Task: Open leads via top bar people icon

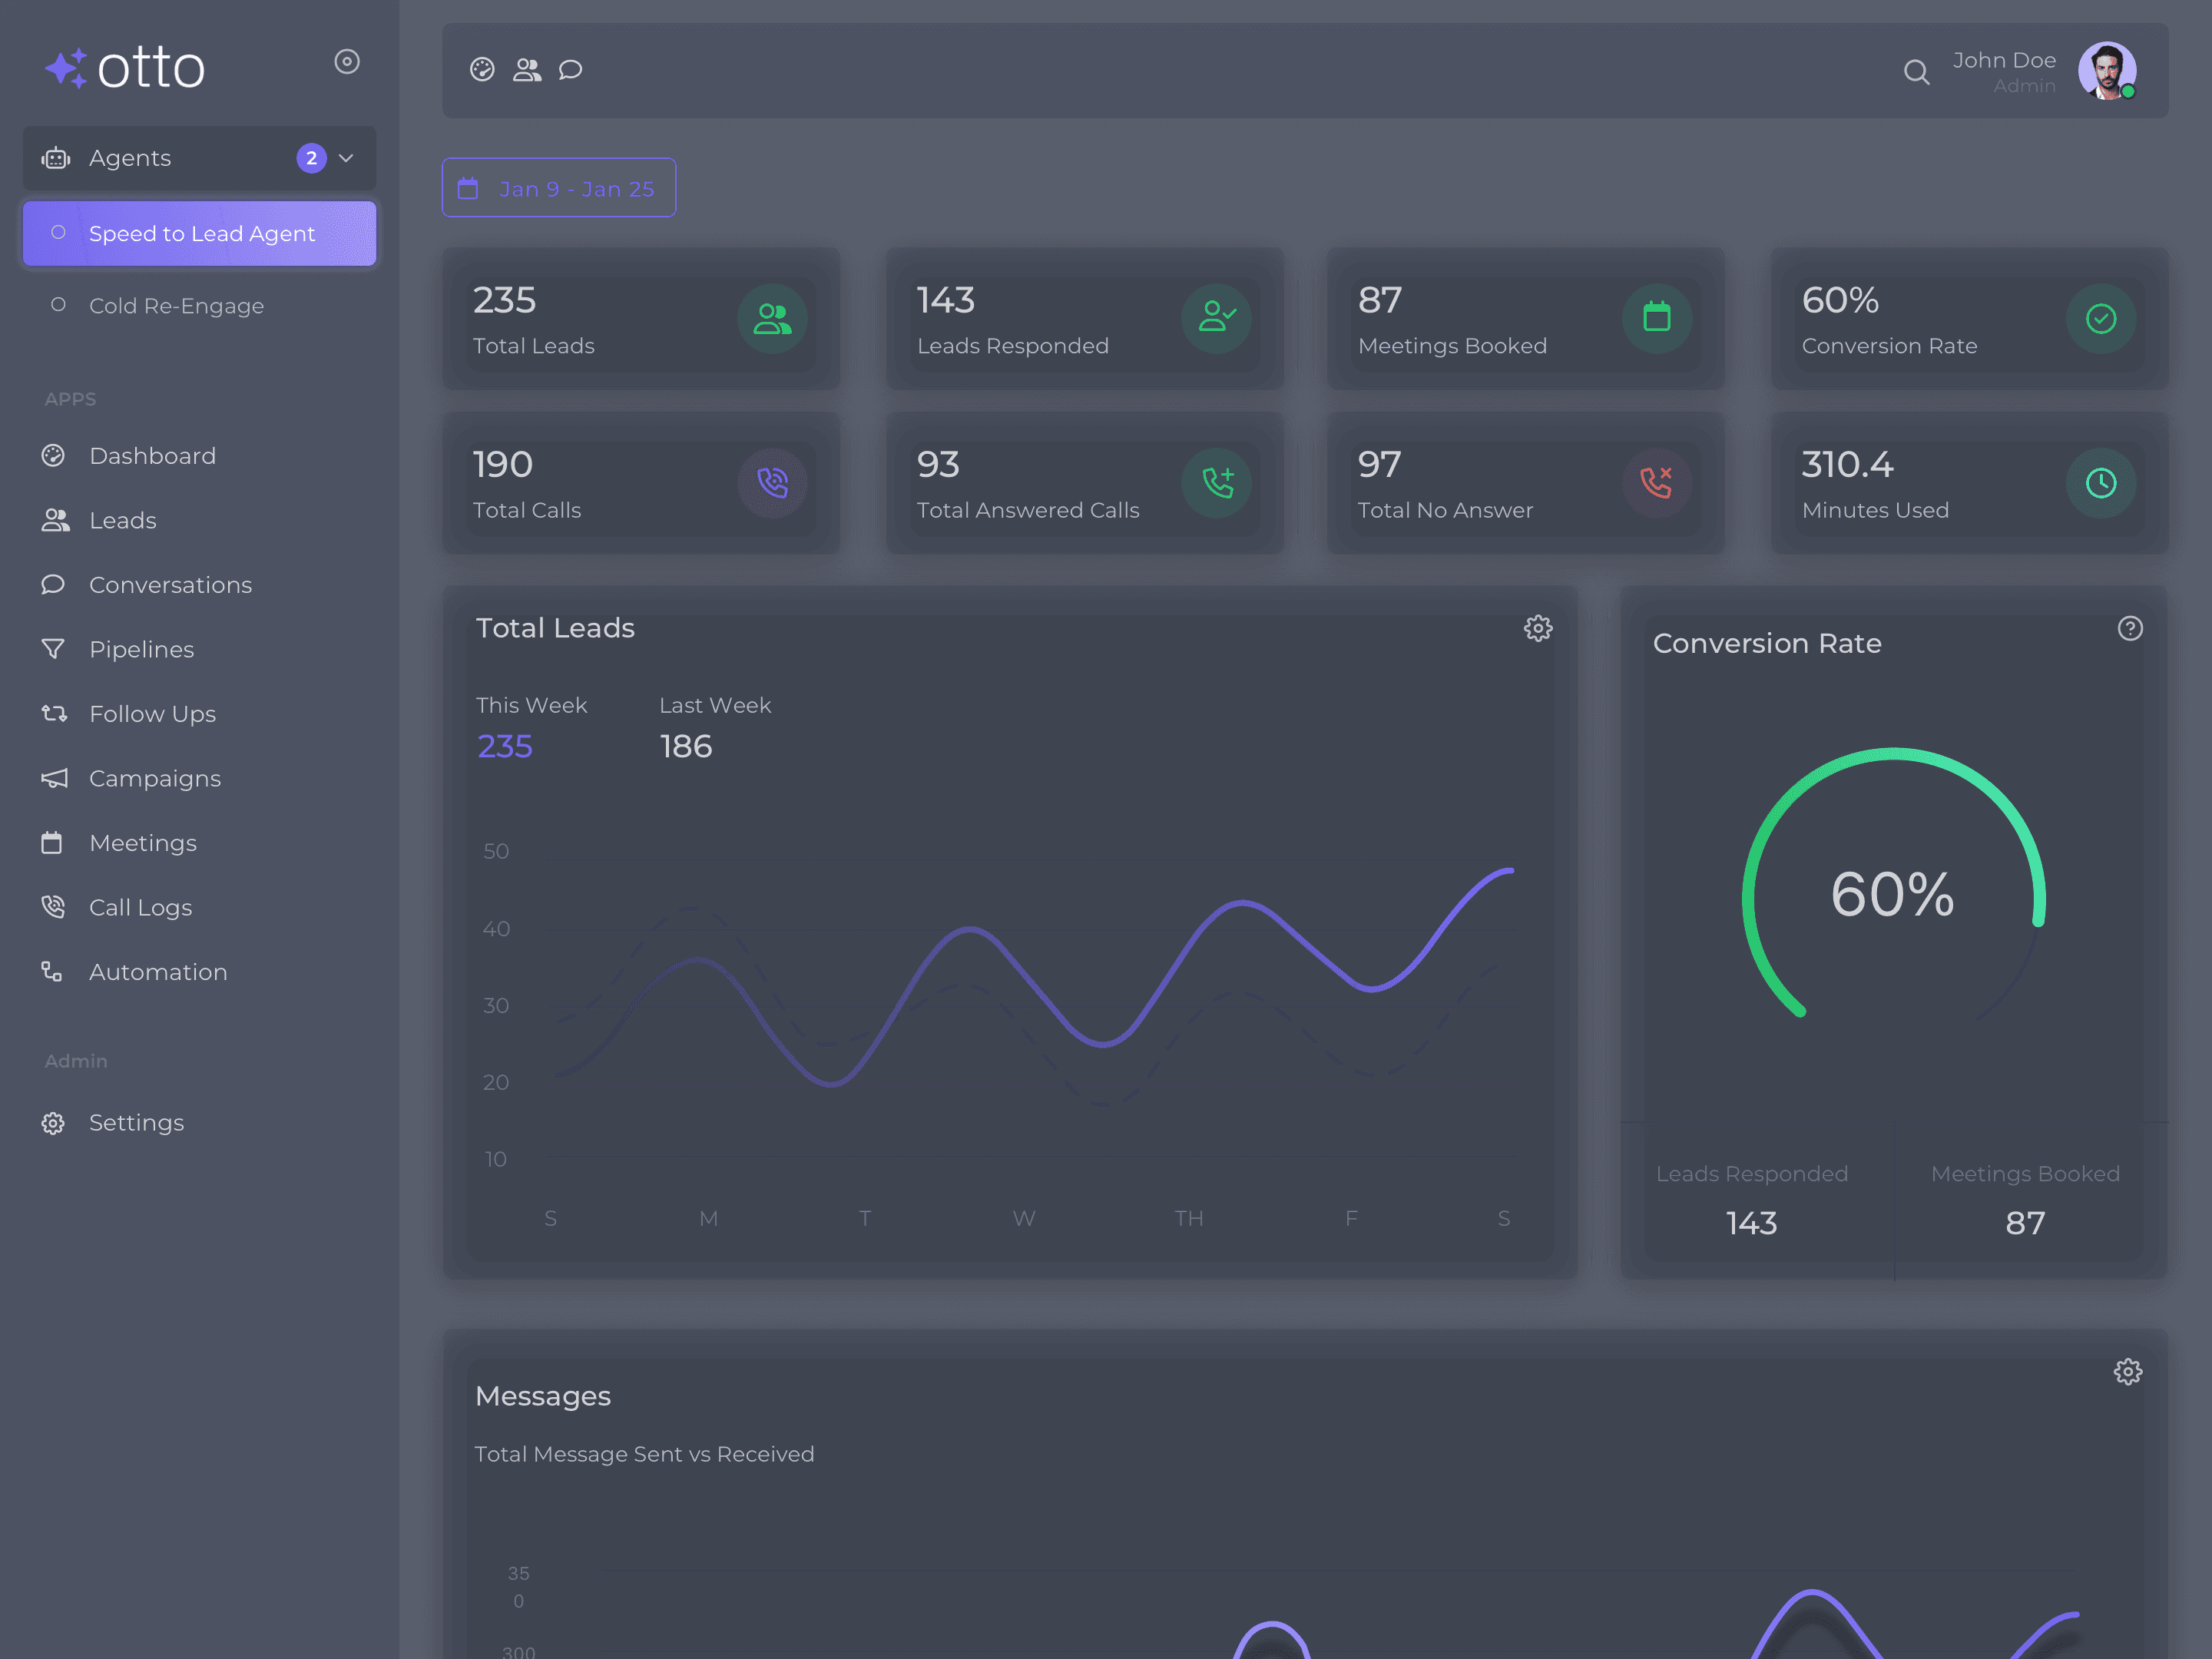Action: coord(527,69)
